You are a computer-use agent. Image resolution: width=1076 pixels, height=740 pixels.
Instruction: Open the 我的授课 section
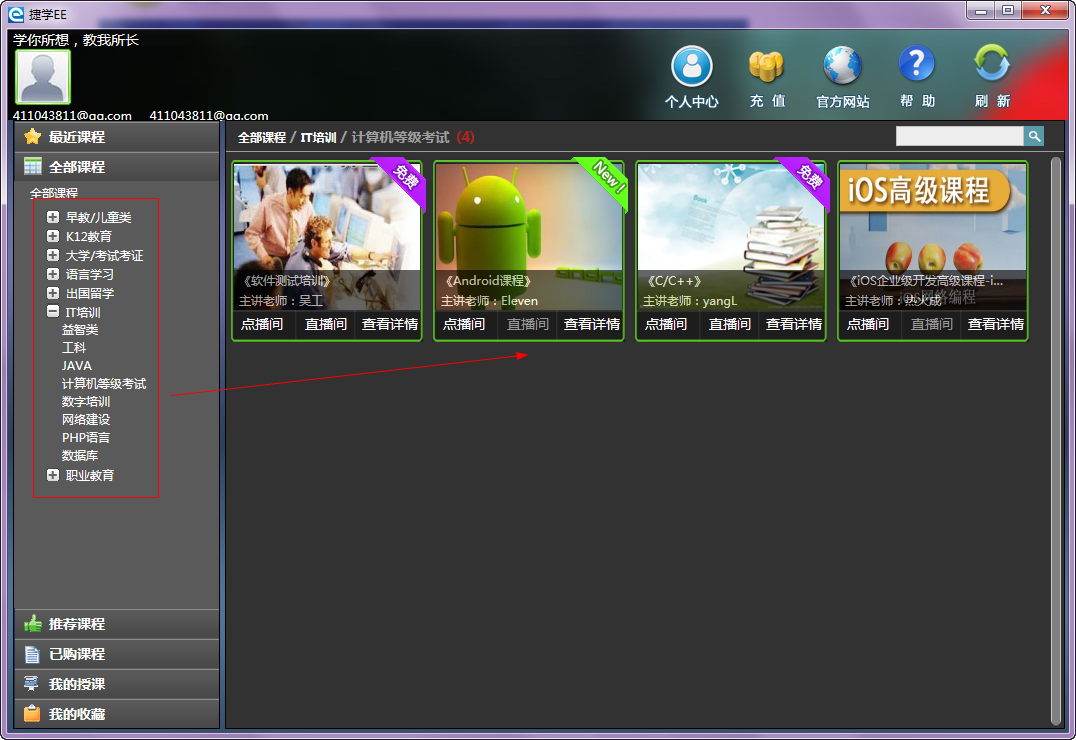point(117,684)
